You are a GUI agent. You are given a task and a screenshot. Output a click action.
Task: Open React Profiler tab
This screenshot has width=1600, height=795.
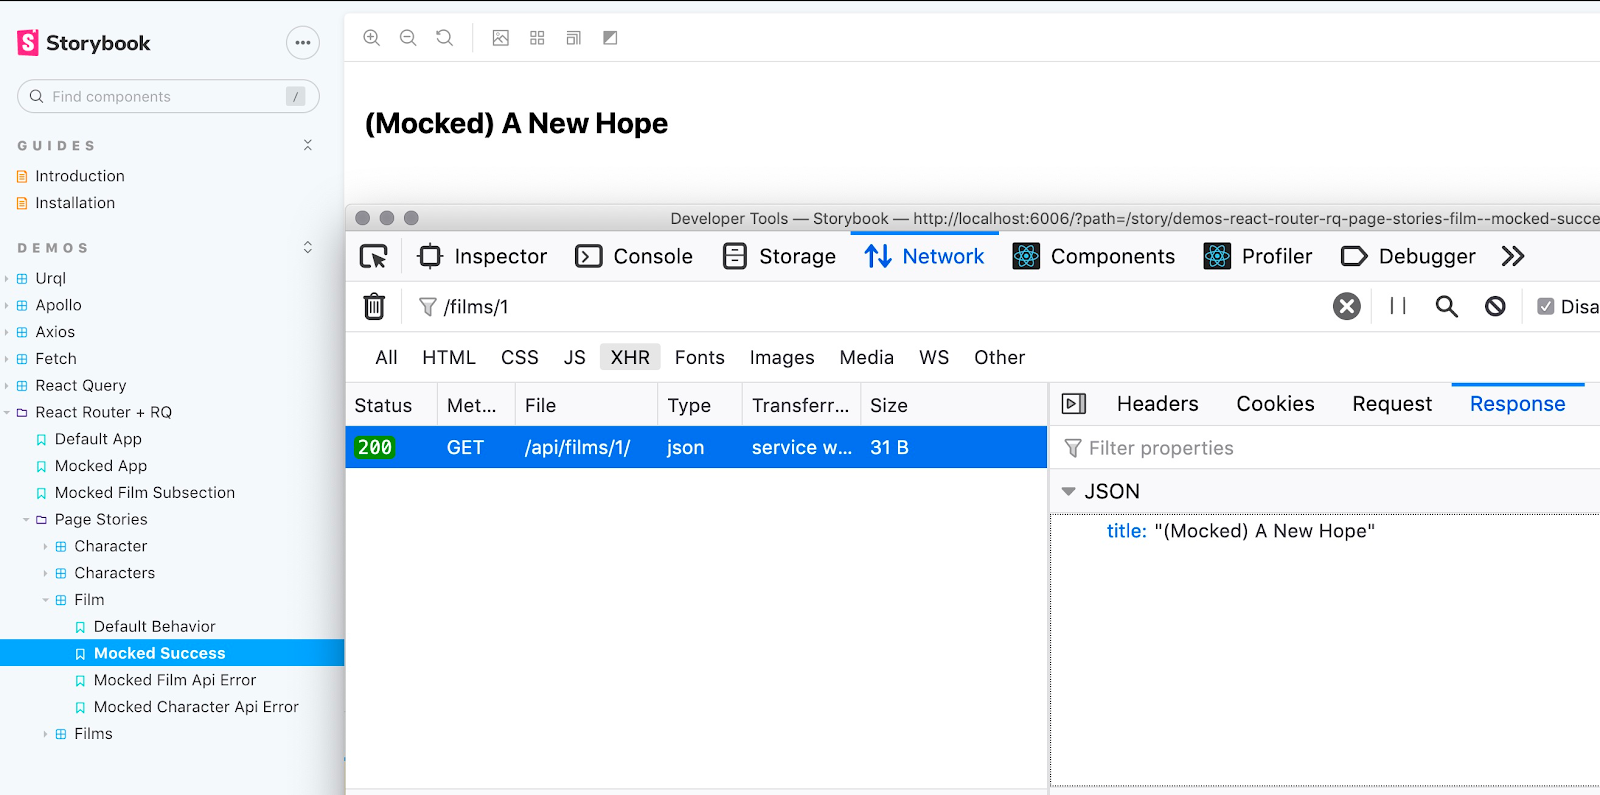pyautogui.click(x=1258, y=256)
